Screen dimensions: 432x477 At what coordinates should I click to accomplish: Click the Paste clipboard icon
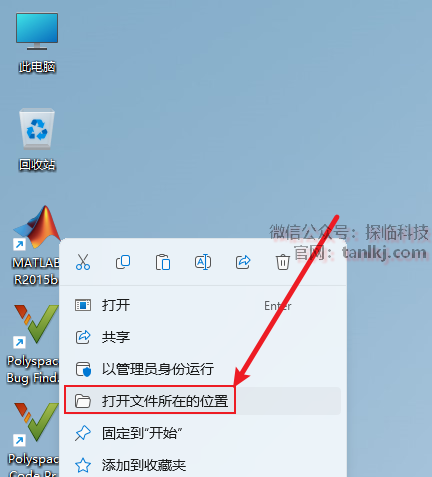[x=163, y=262]
